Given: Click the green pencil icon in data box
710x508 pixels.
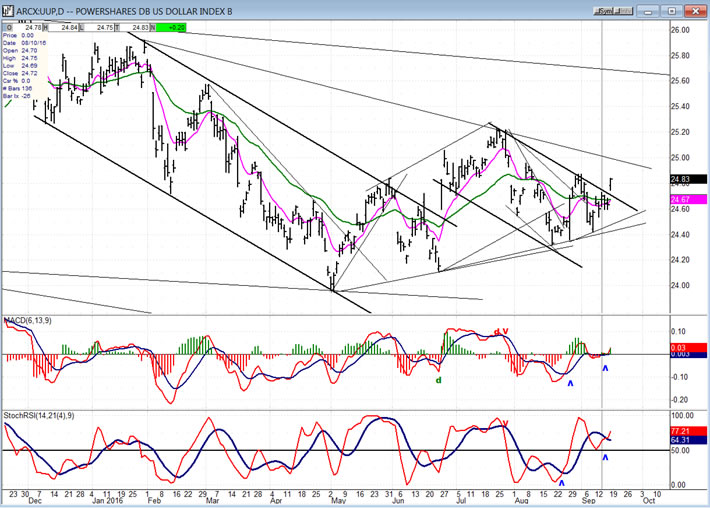Looking at the screenshot, I should tap(8, 98).
